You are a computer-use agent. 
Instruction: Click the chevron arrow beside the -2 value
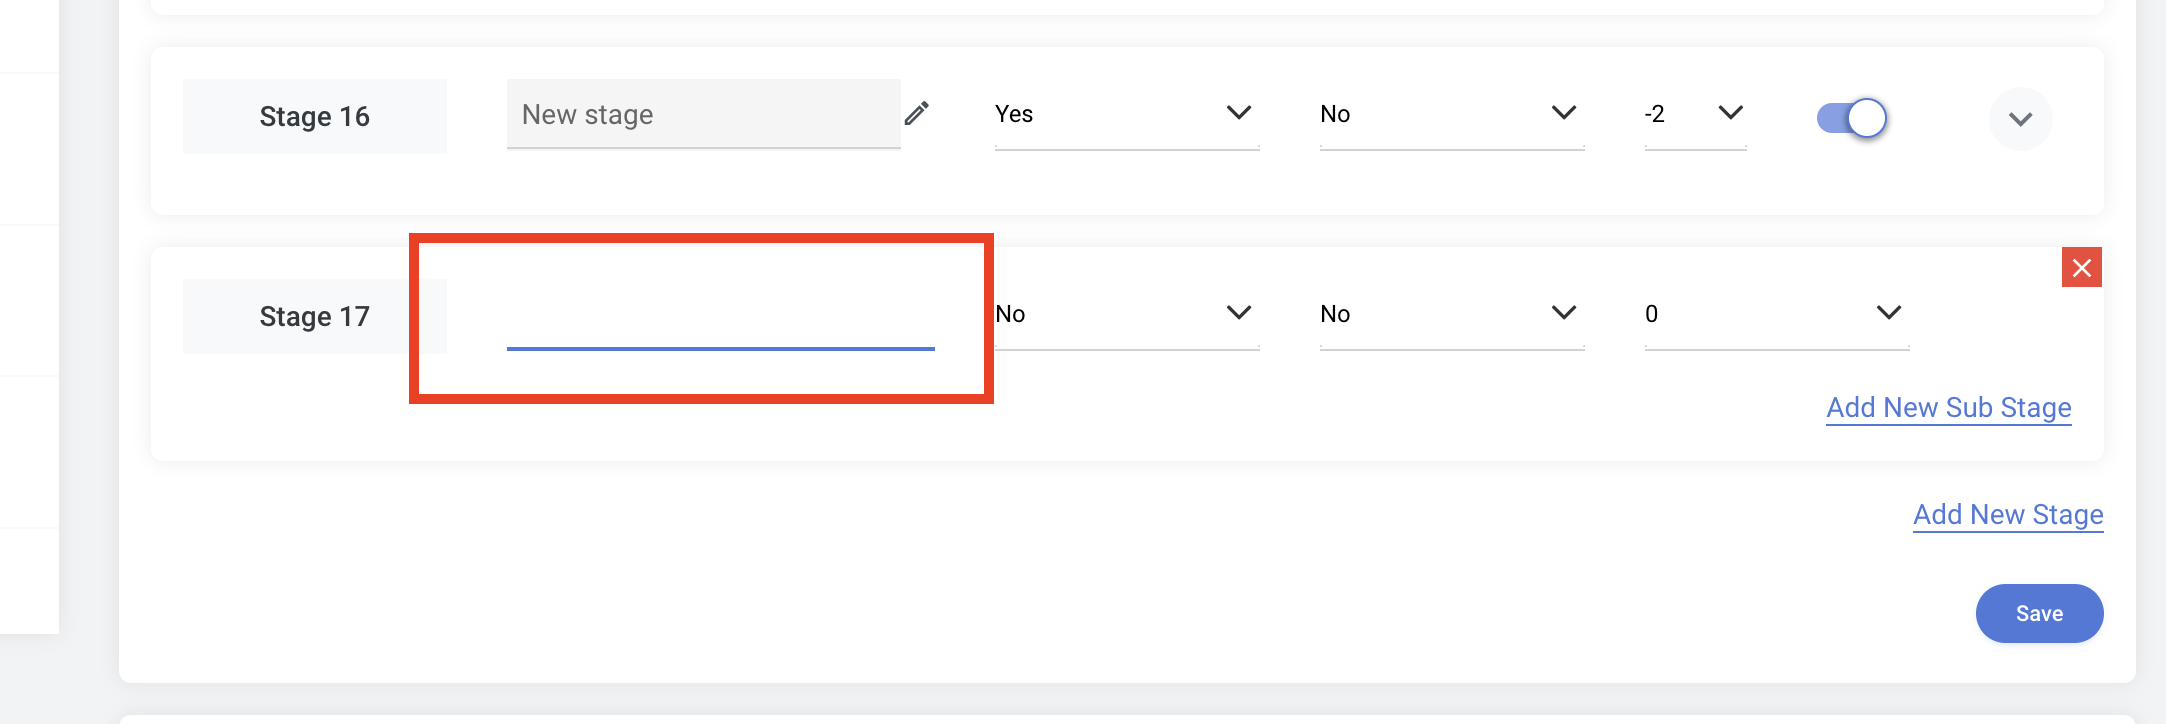(x=1731, y=113)
